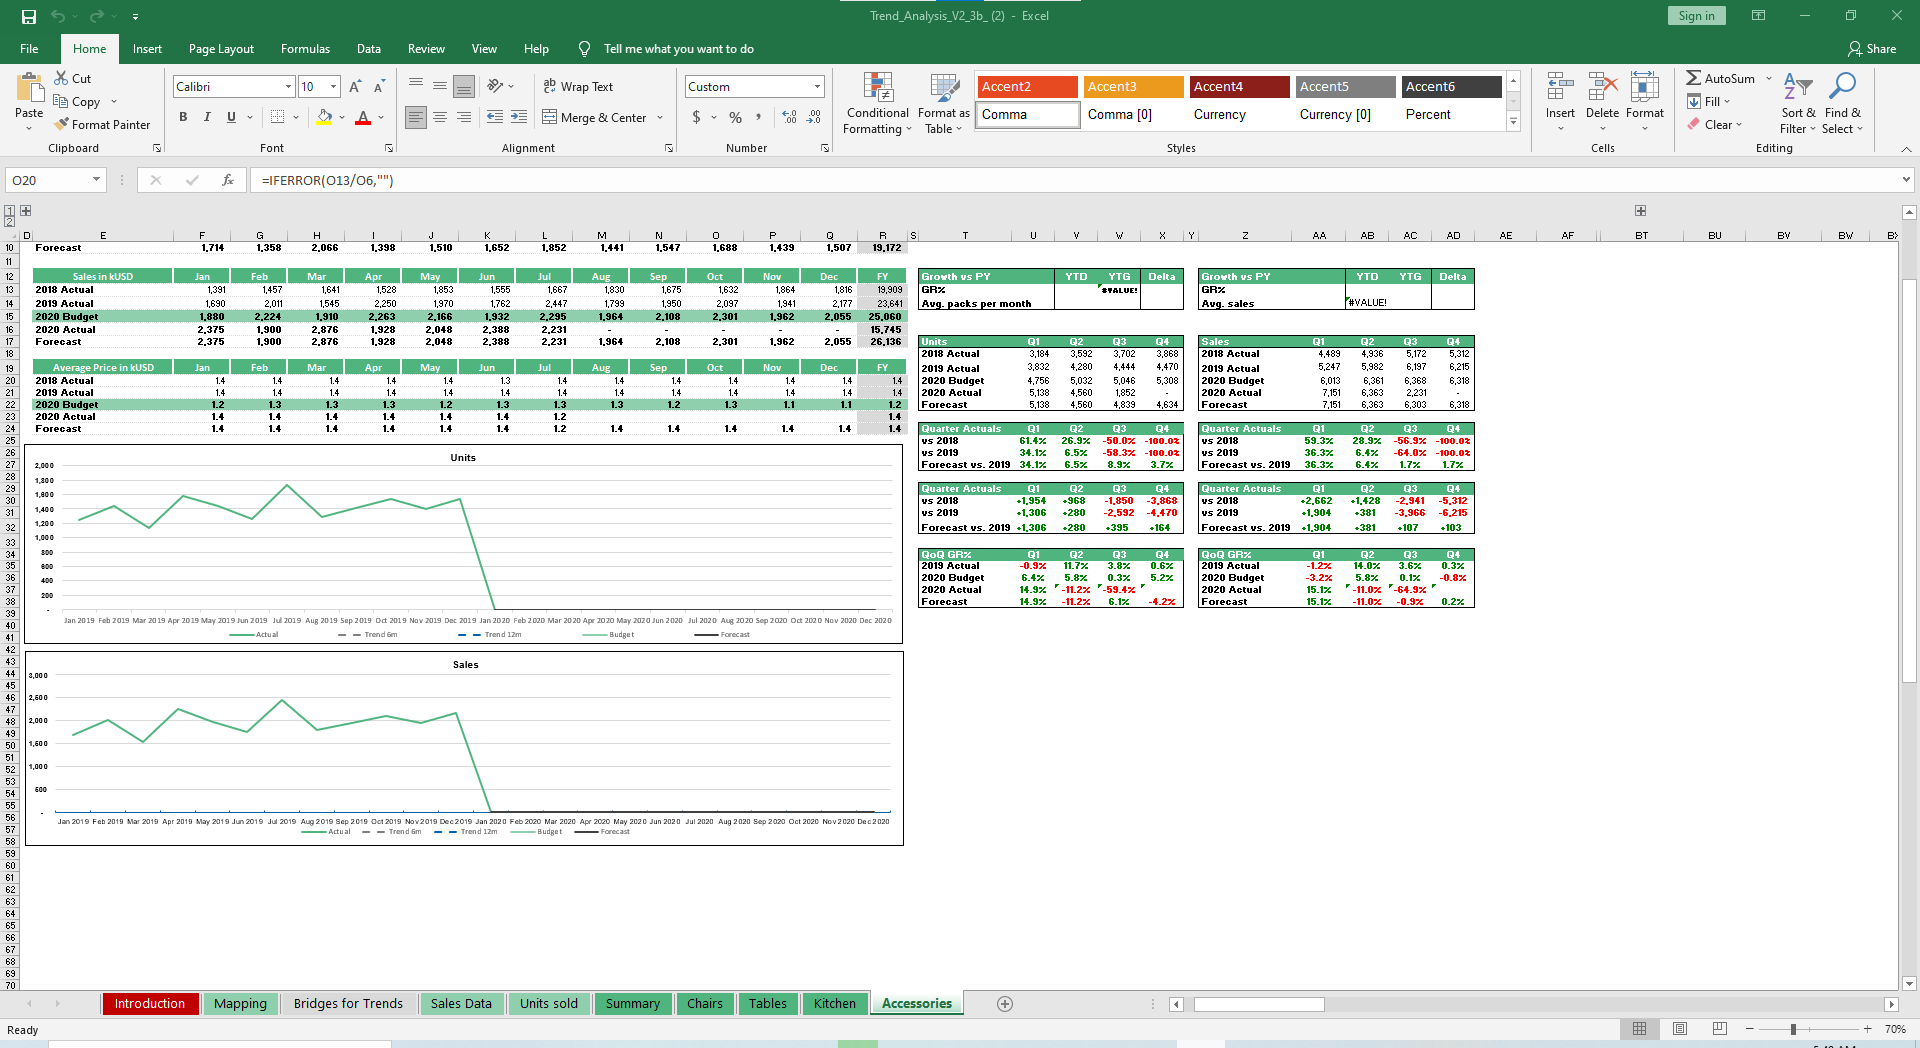The height and width of the screenshot is (1048, 1920).
Task: Expand the Name Box dropdown arrow
Action: point(96,180)
